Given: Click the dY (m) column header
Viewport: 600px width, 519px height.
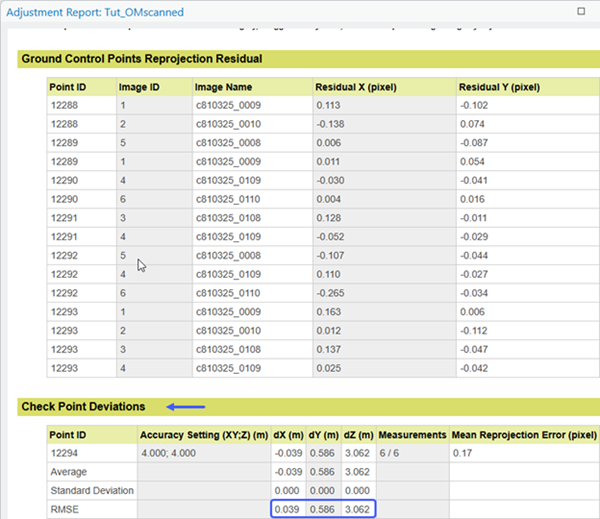Looking at the screenshot, I should 324,435.
